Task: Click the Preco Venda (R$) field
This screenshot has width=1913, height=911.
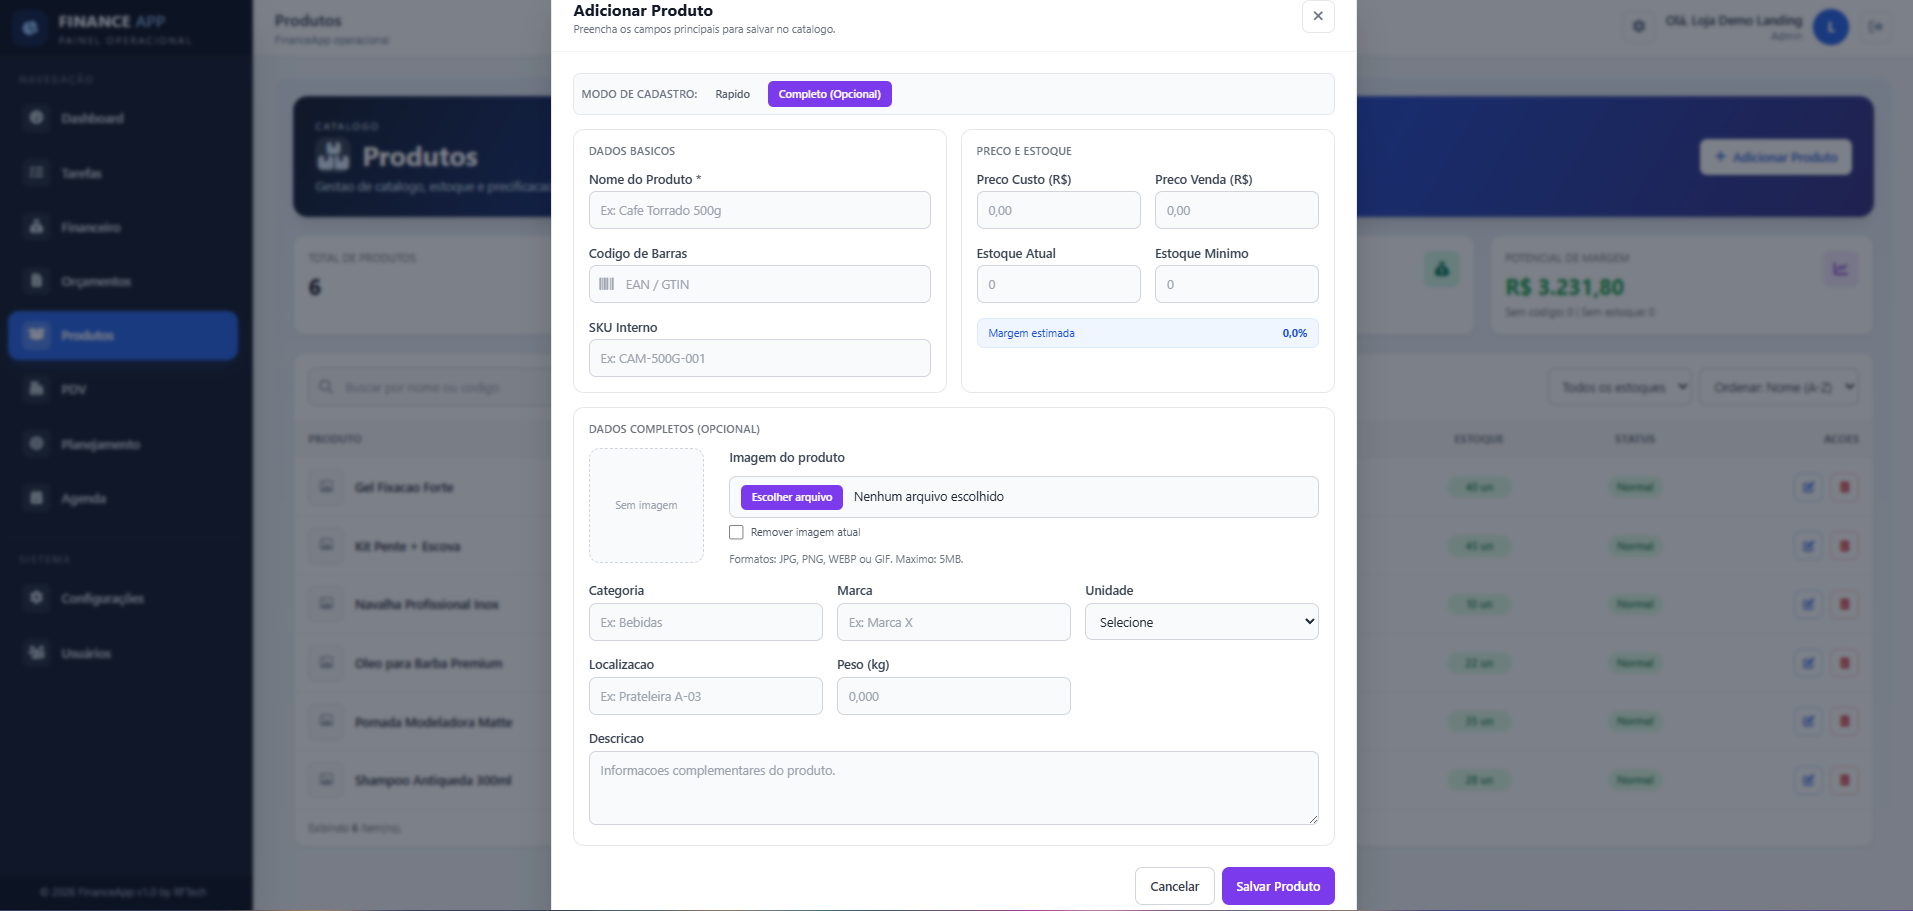Action: (1236, 210)
